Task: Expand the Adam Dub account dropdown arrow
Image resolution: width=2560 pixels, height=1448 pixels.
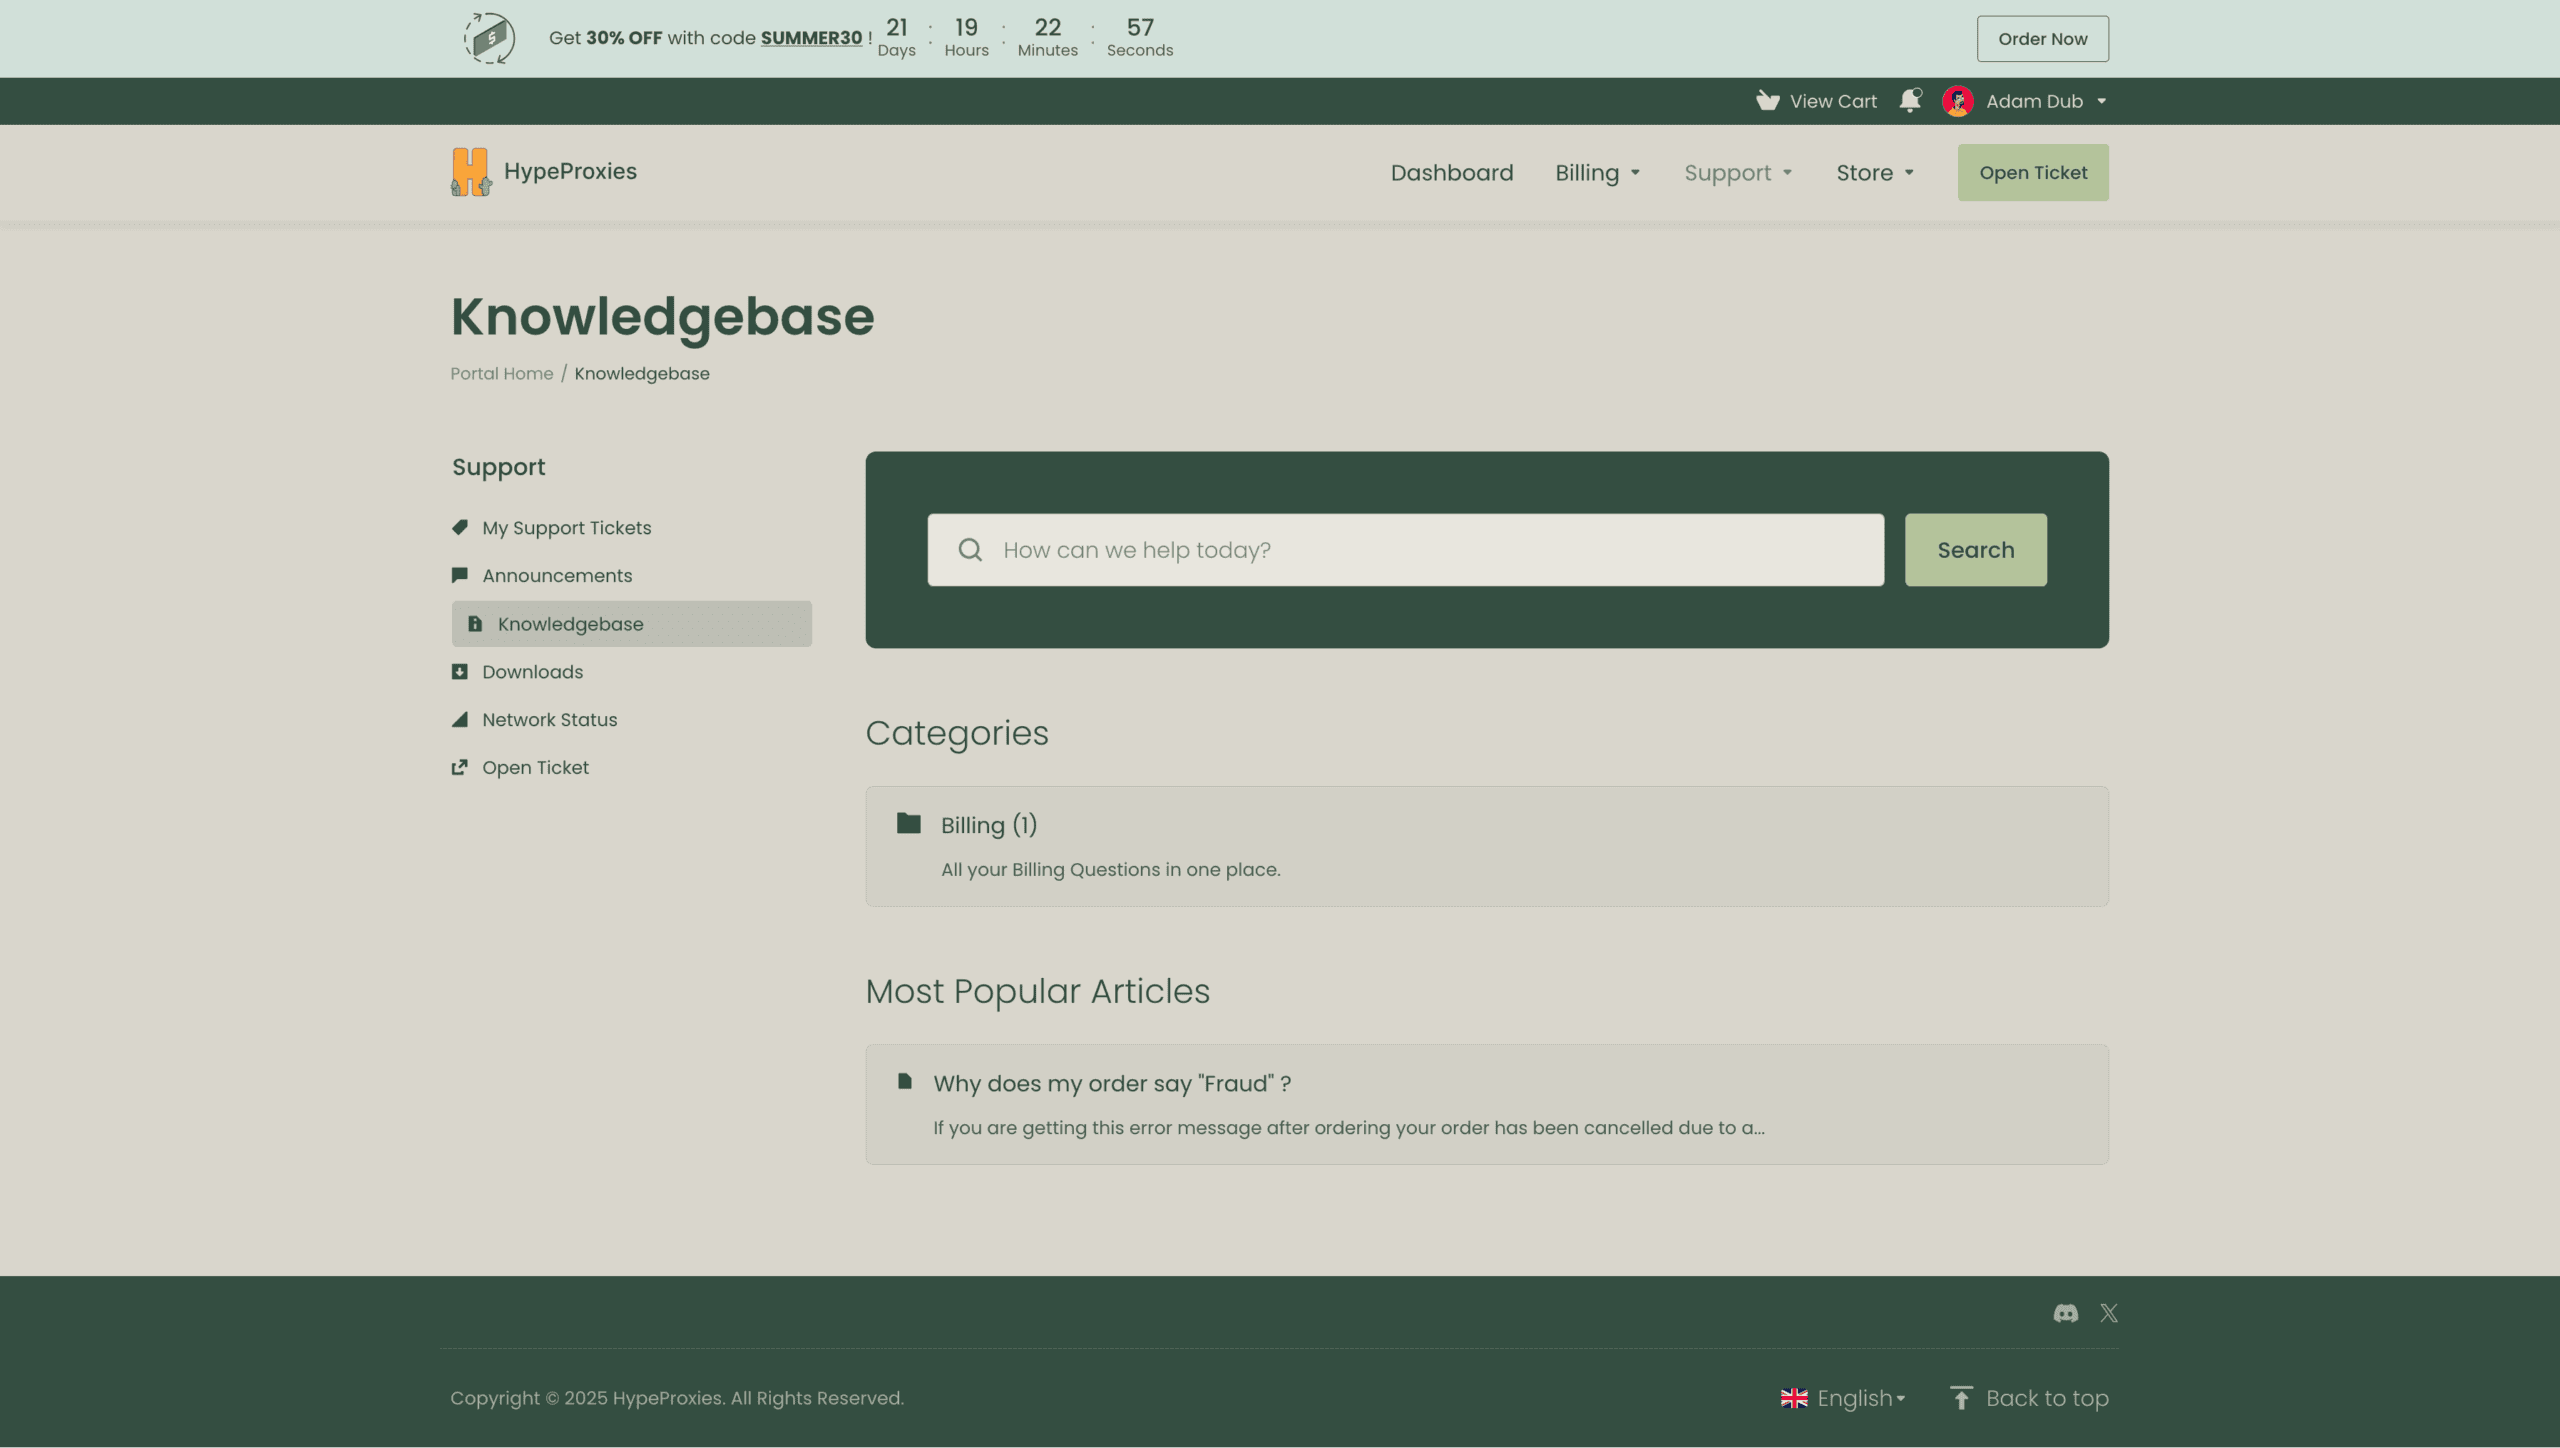Action: [2101, 101]
